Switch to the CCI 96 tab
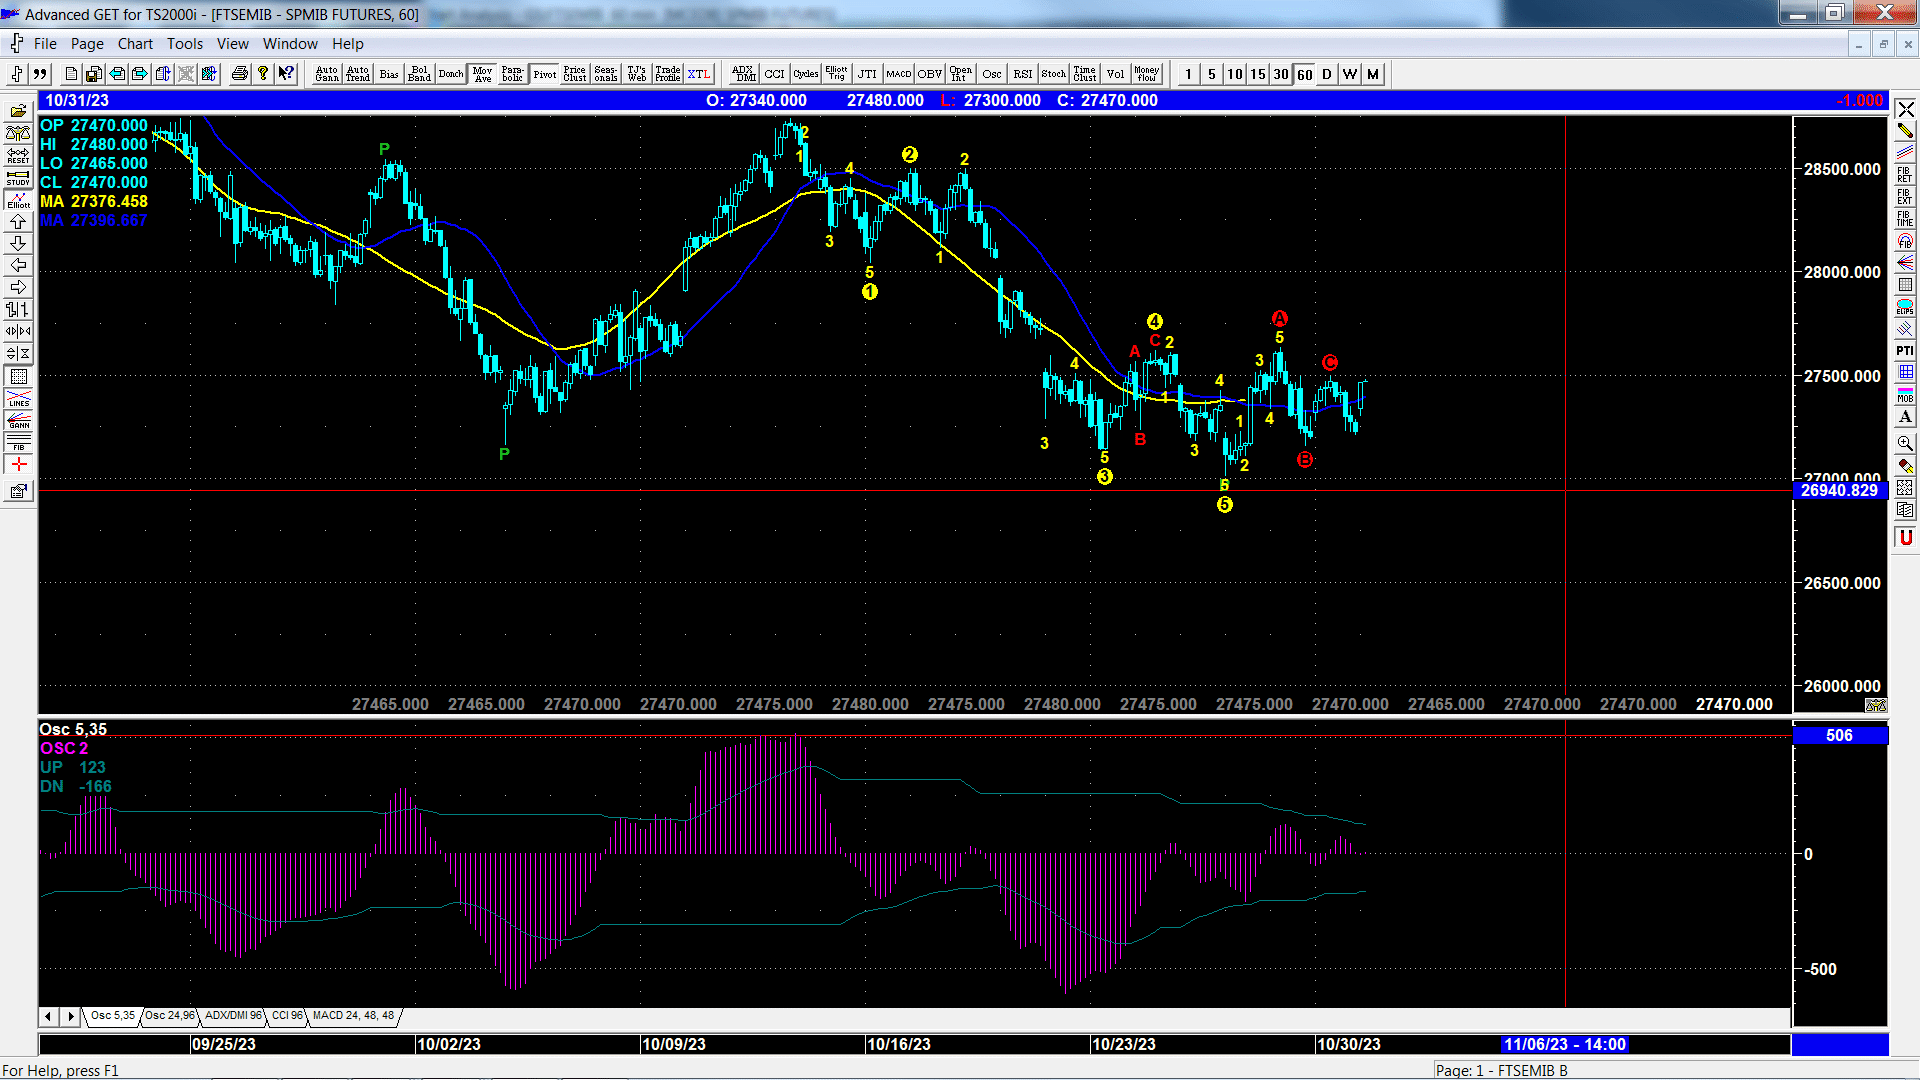Viewport: 1920px width, 1080px height. (286, 1016)
